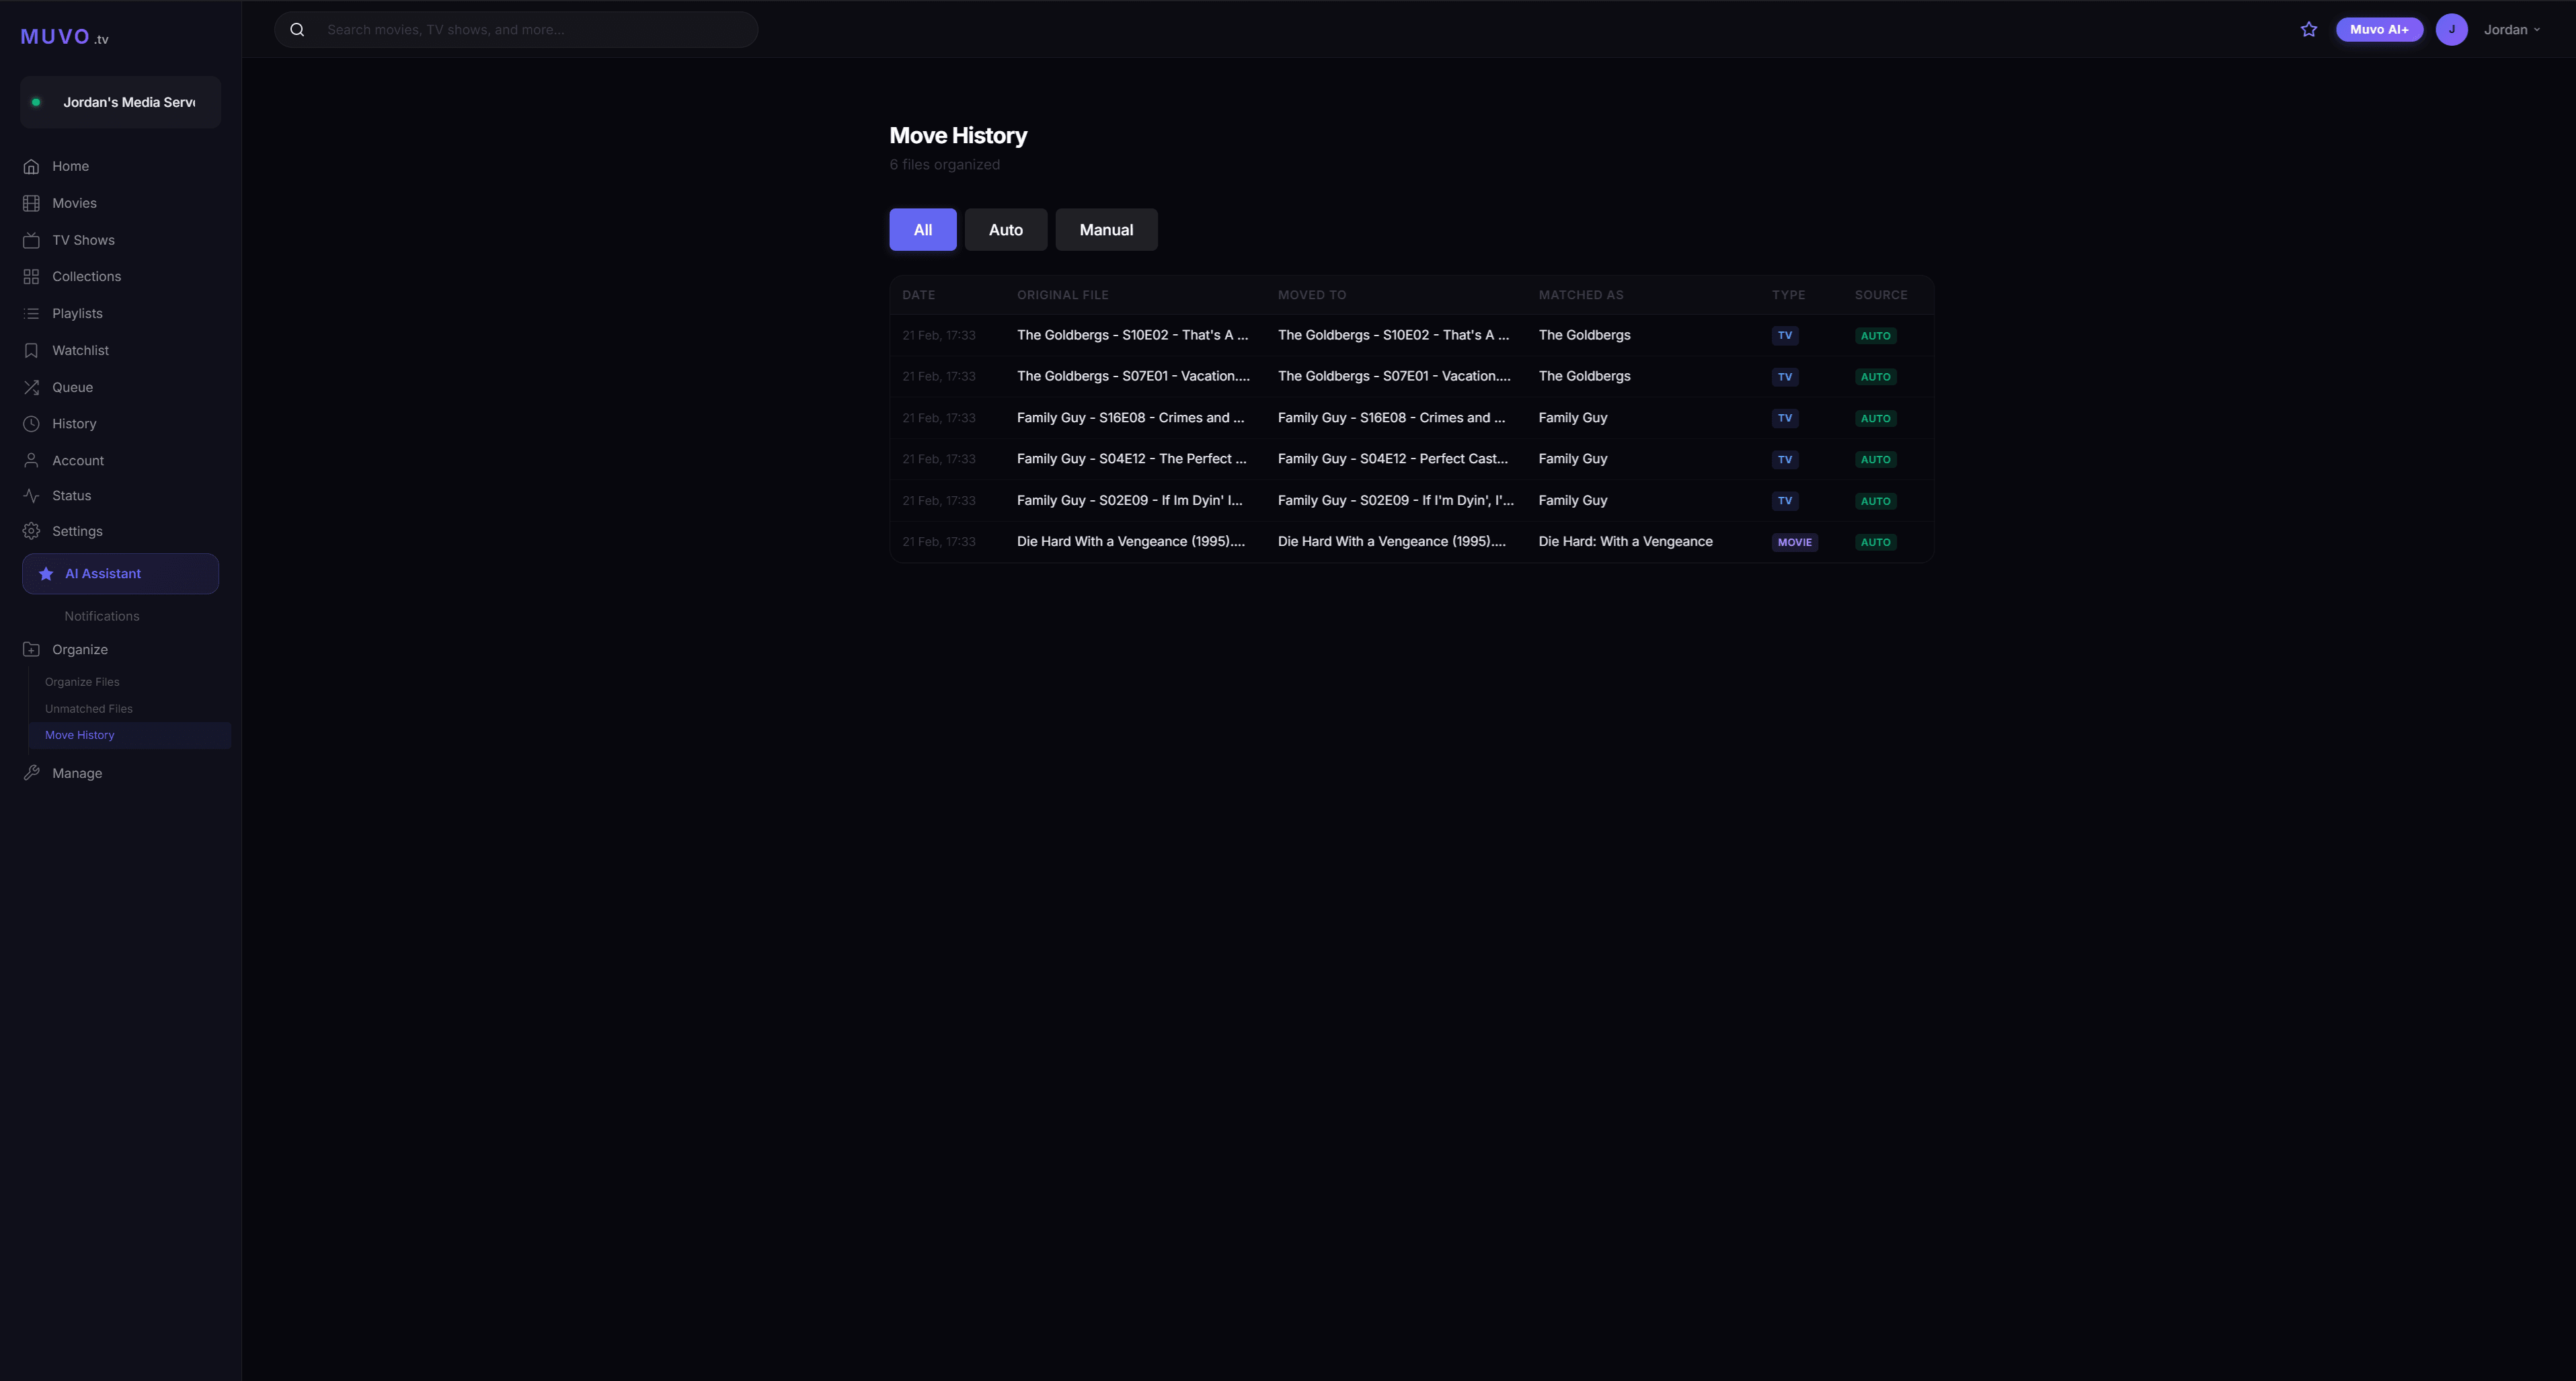
Task: Click the Collections grid icon
Action: tap(31, 276)
